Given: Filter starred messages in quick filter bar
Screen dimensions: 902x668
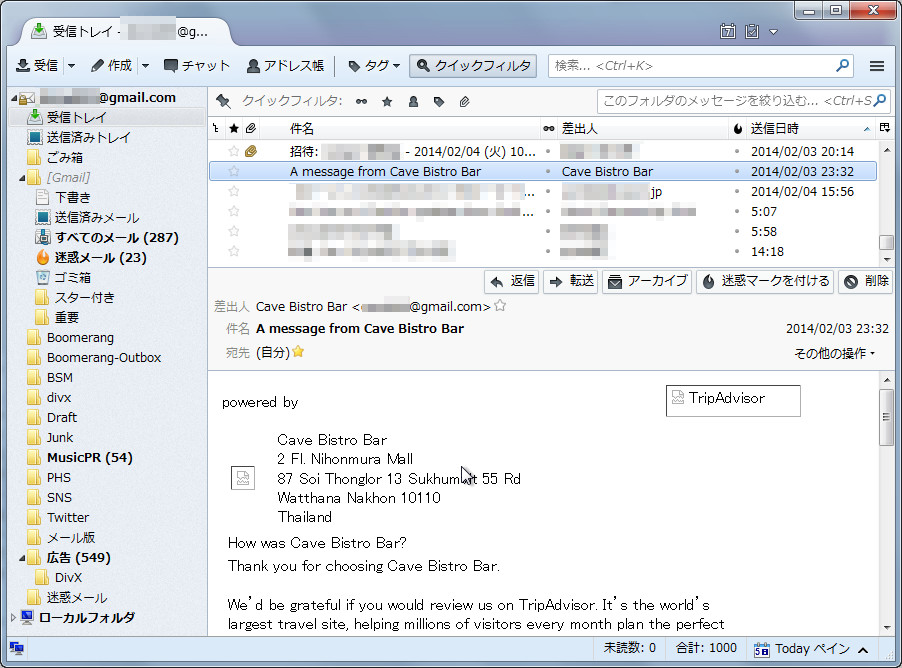Looking at the screenshot, I should (x=386, y=100).
